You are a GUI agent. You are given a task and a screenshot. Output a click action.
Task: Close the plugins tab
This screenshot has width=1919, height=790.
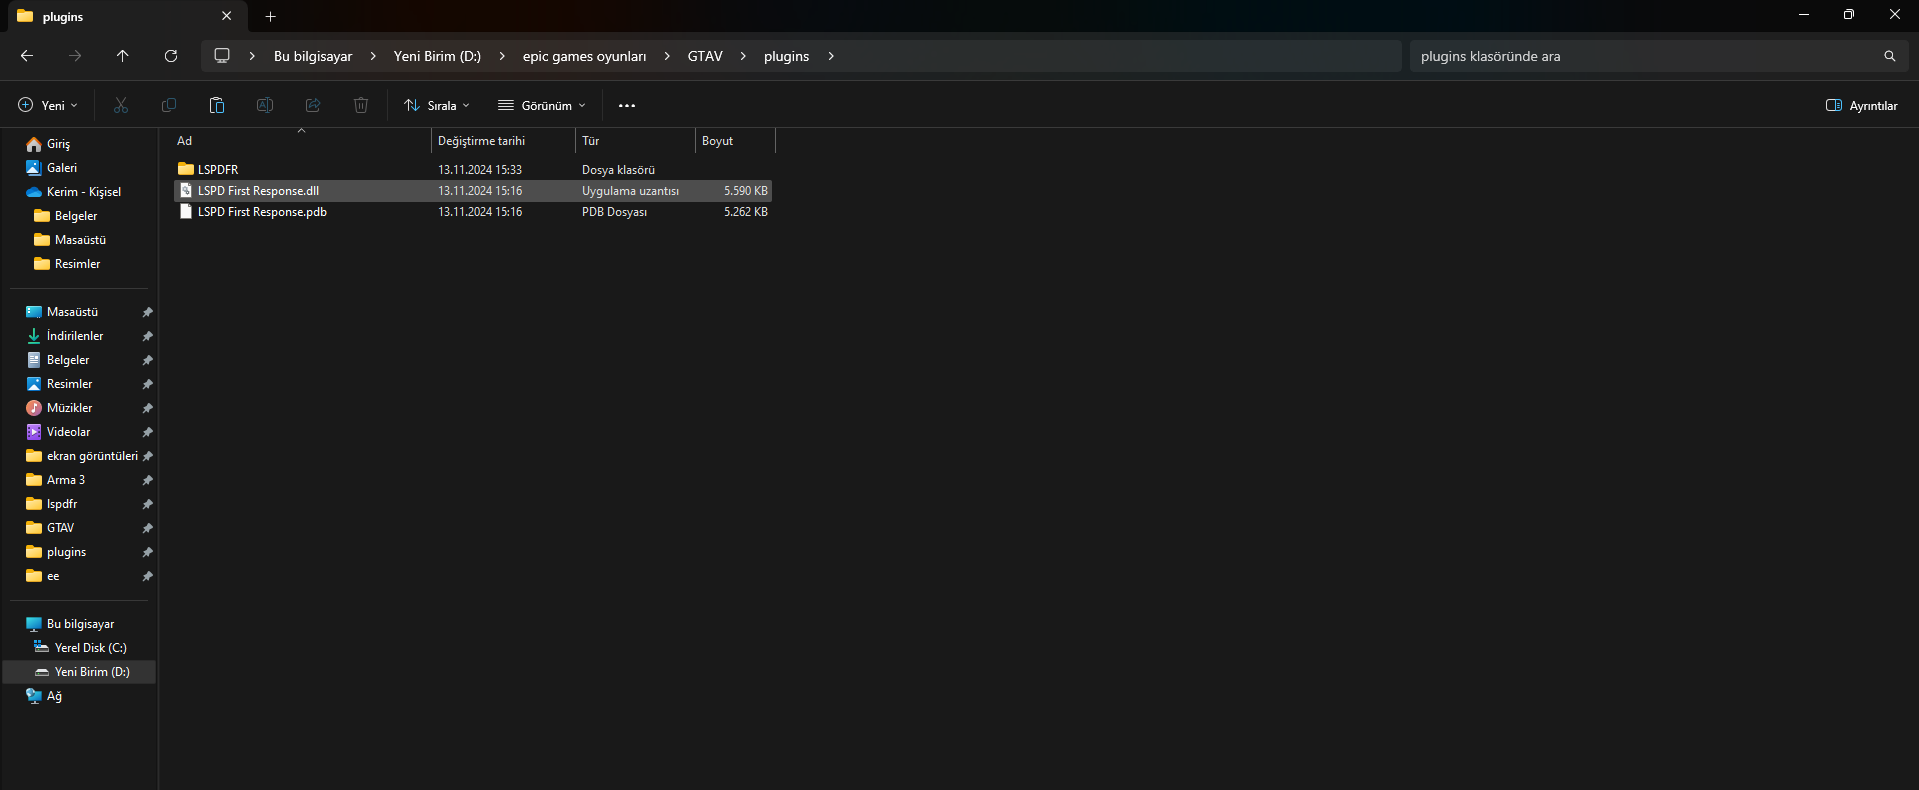click(x=226, y=16)
